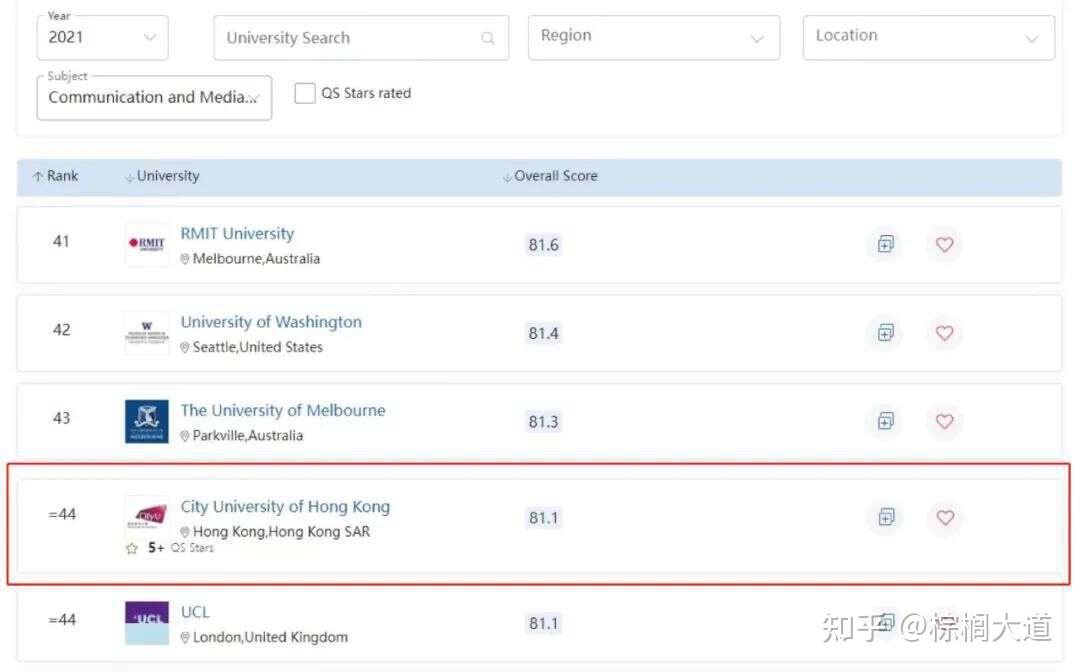Viewport: 1080px width, 672px height.
Task: Add RMIT University to compare
Action: pyautogui.click(x=885, y=244)
